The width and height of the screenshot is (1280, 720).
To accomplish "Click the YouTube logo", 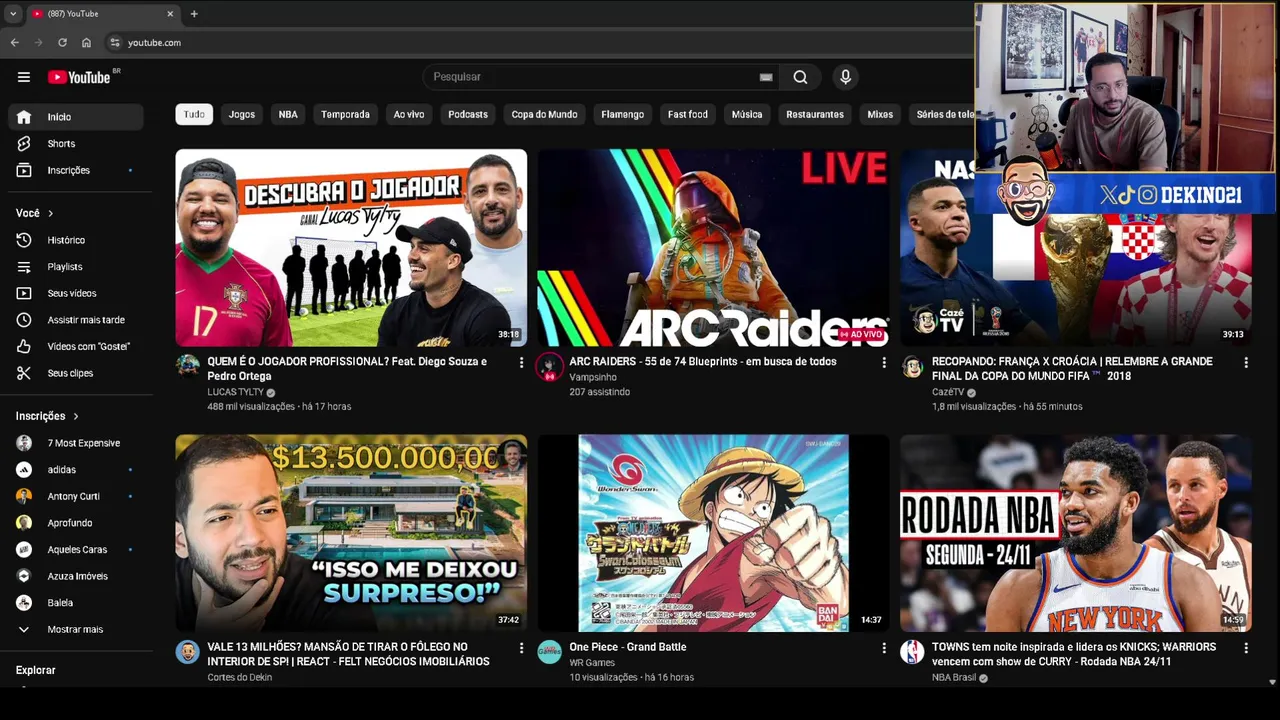I will point(79,77).
